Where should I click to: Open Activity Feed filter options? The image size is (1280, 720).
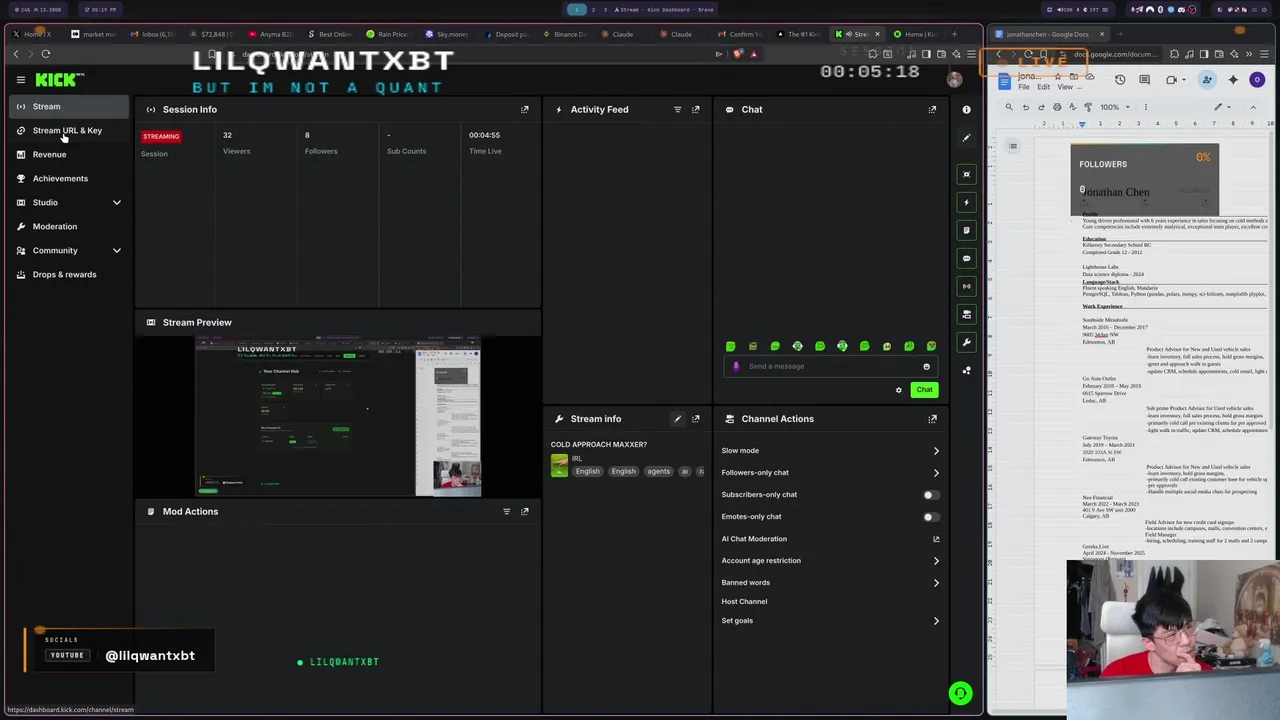(677, 109)
